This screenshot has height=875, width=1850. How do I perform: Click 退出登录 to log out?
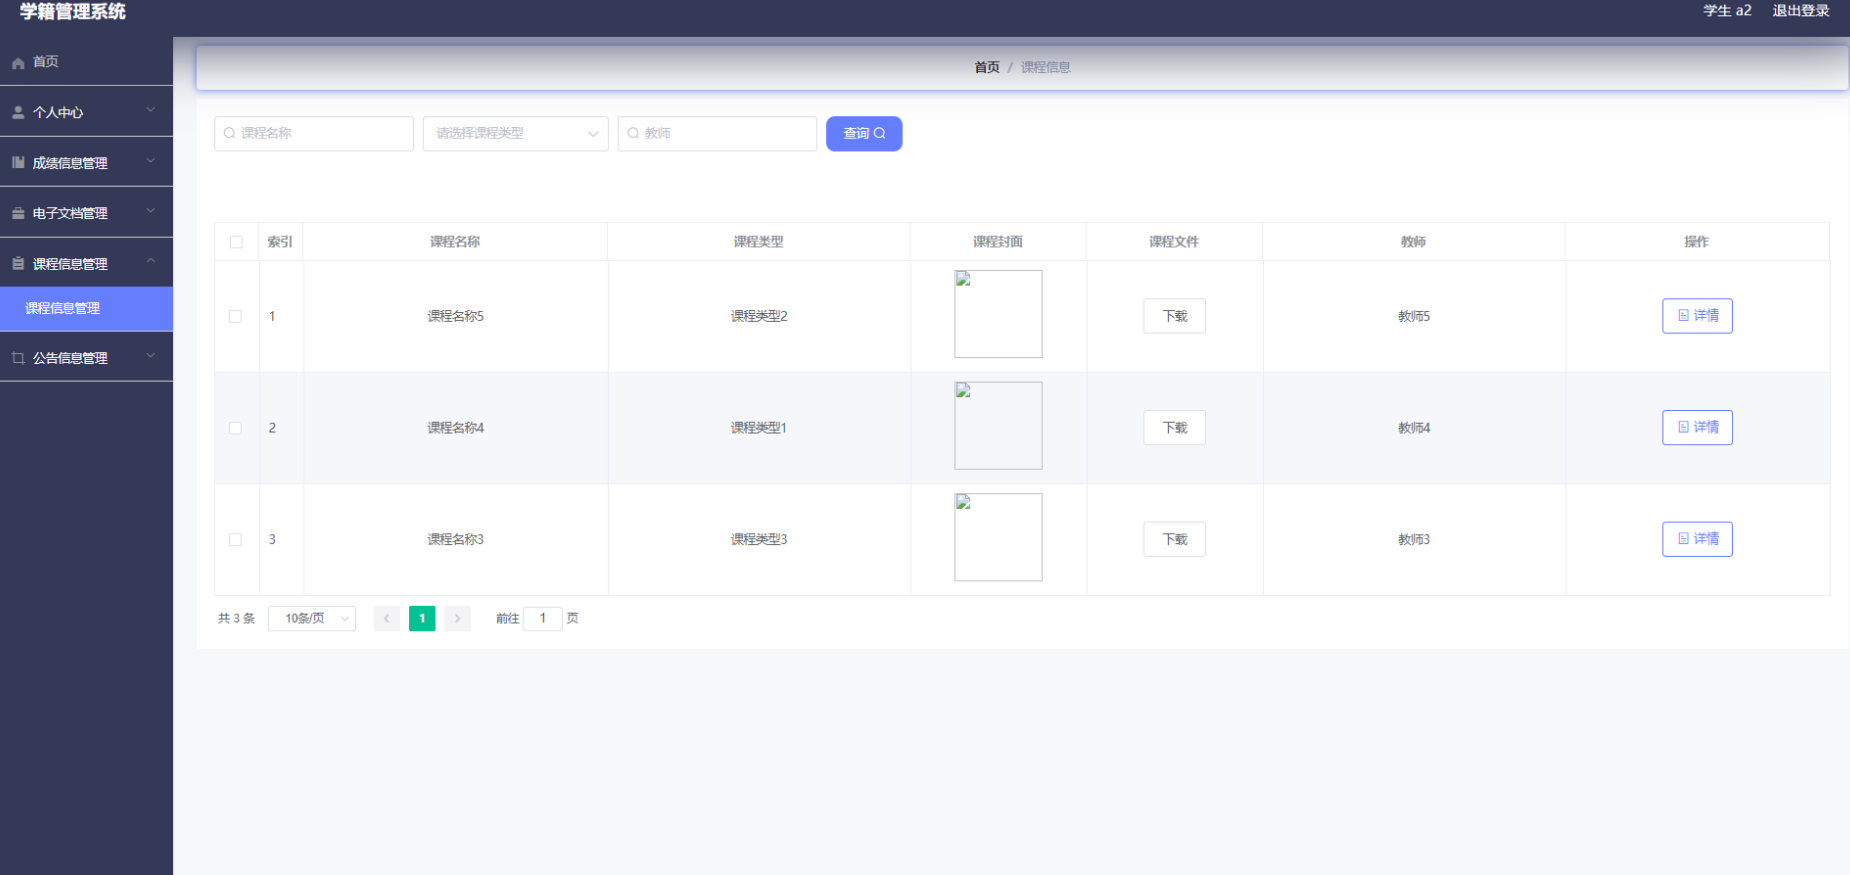(x=1801, y=11)
